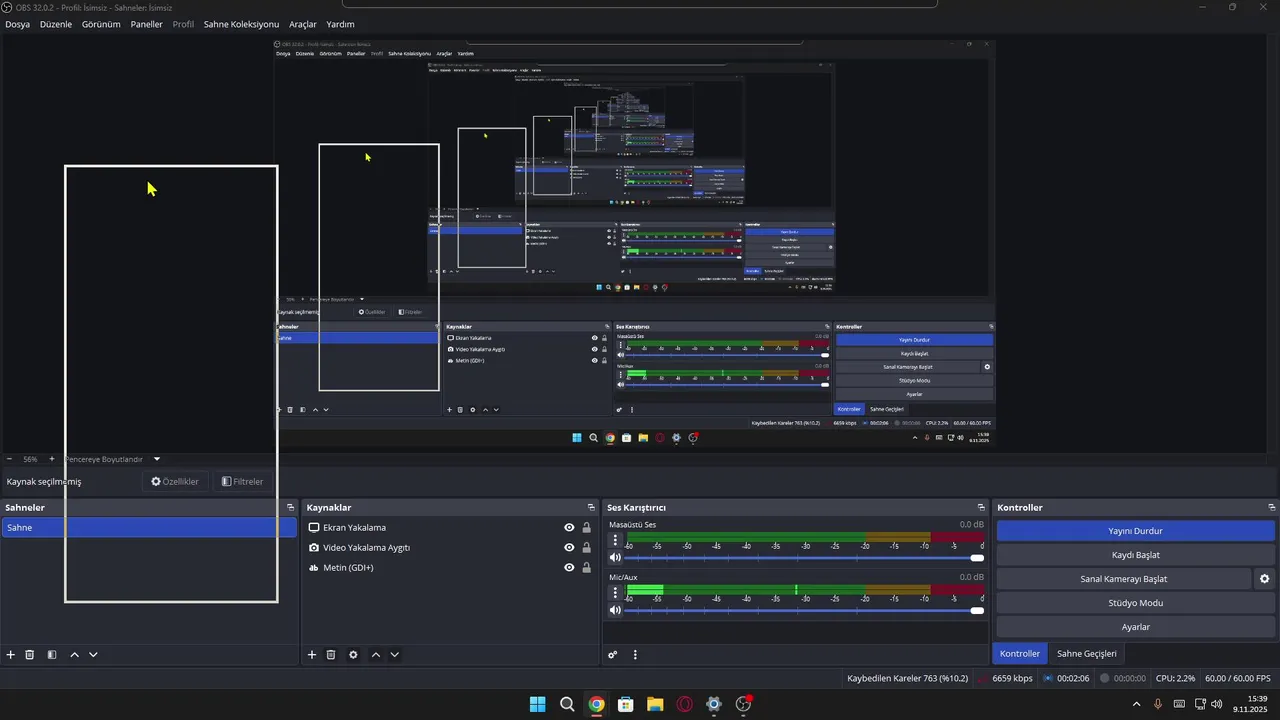Add a new scene with plus icon
This screenshot has height=720, width=1280.
(x=11, y=655)
